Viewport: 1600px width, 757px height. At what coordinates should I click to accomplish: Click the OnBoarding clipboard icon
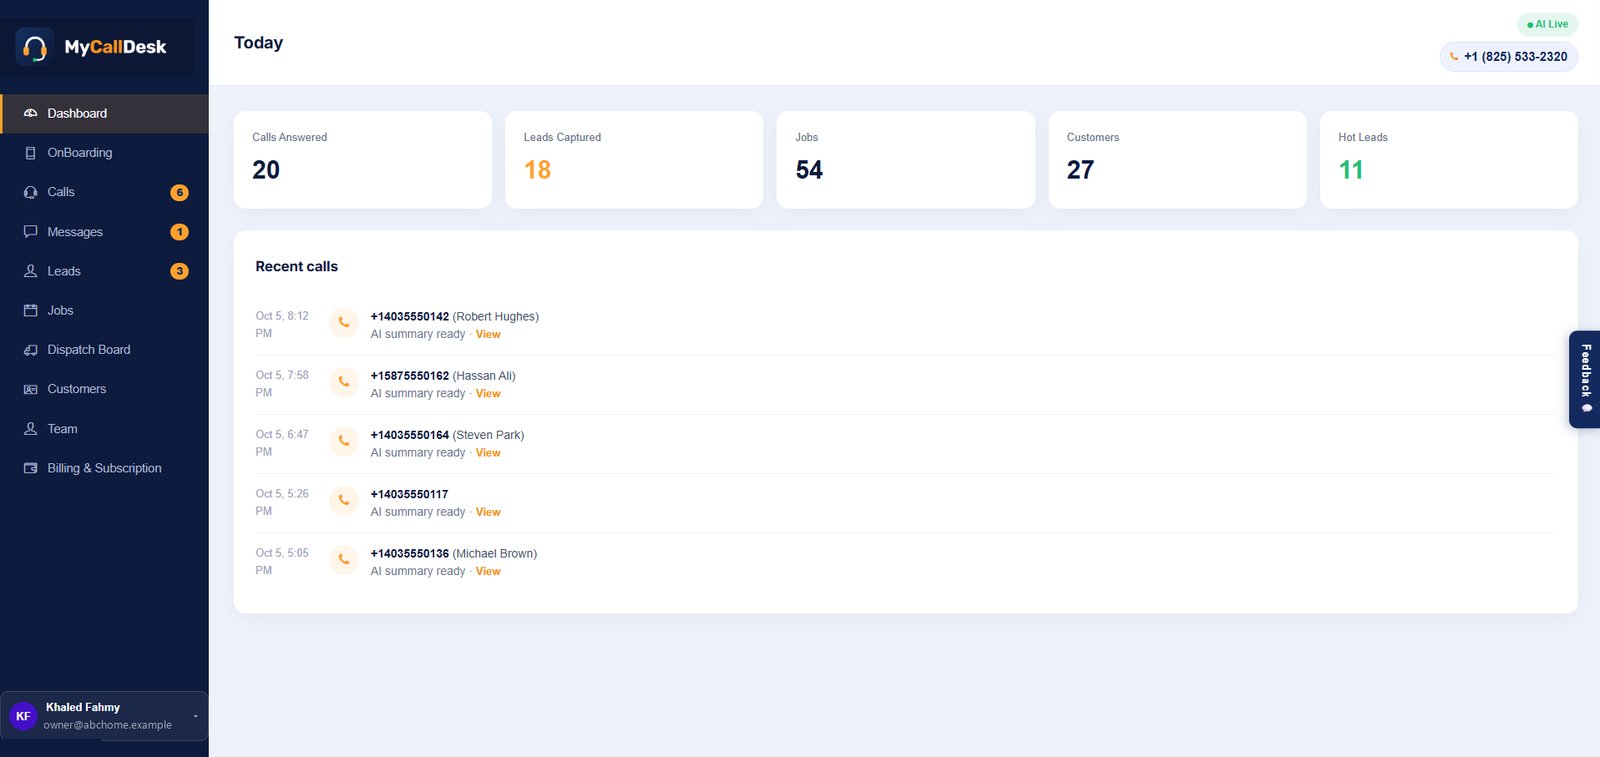click(30, 153)
